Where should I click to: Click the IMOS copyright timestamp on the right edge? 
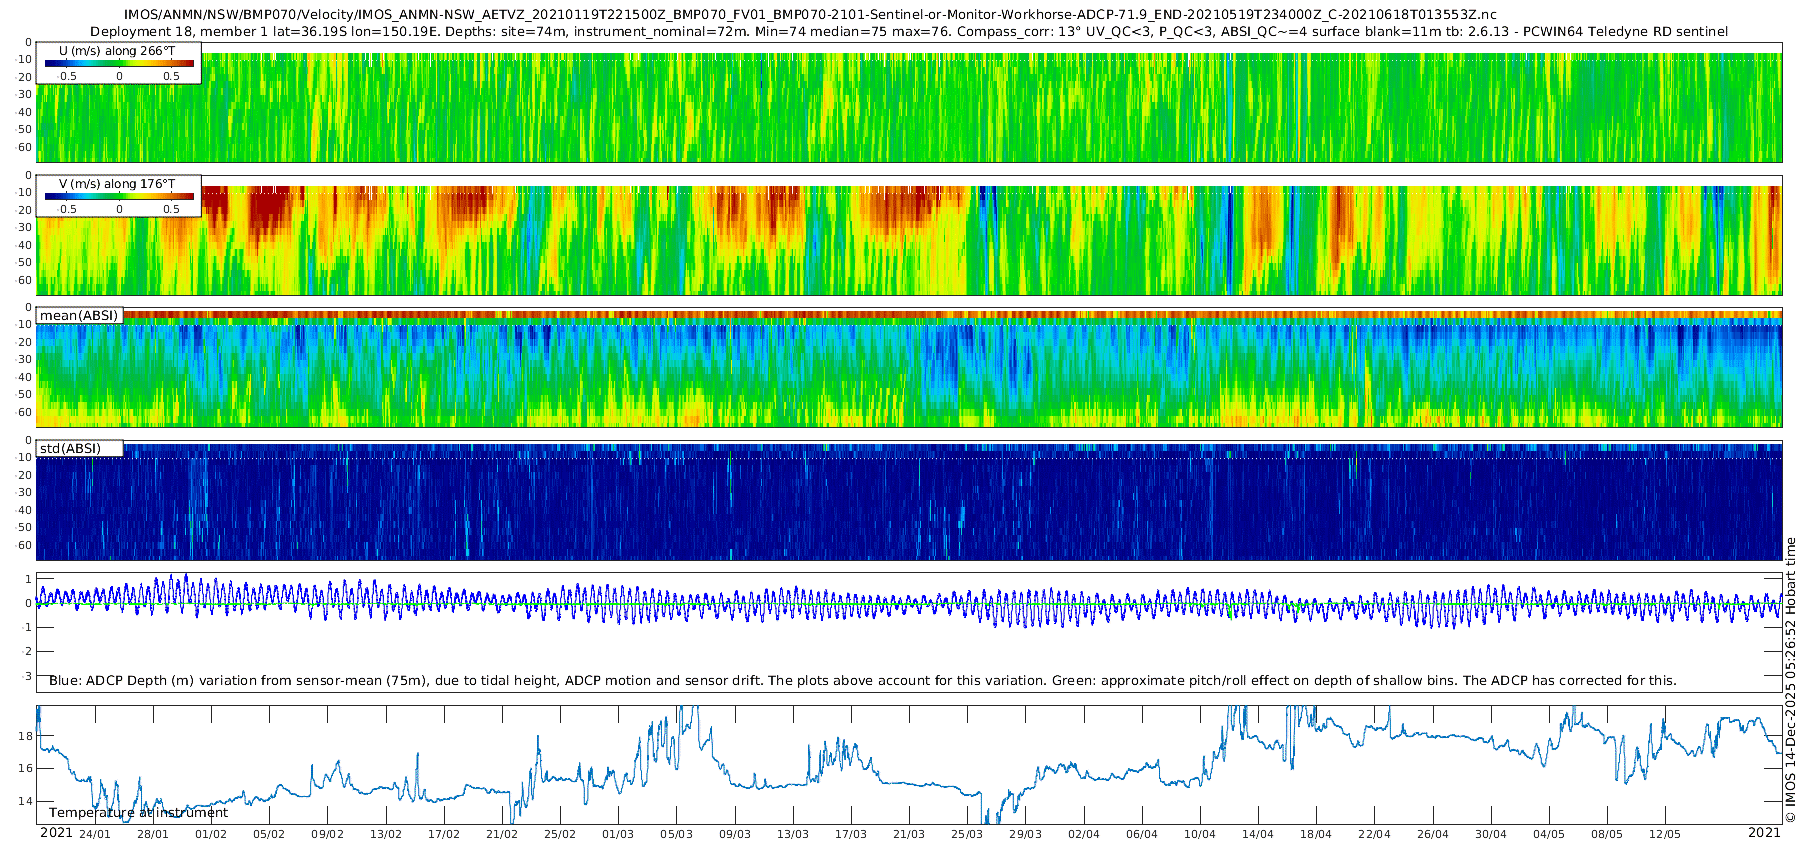1790,680
